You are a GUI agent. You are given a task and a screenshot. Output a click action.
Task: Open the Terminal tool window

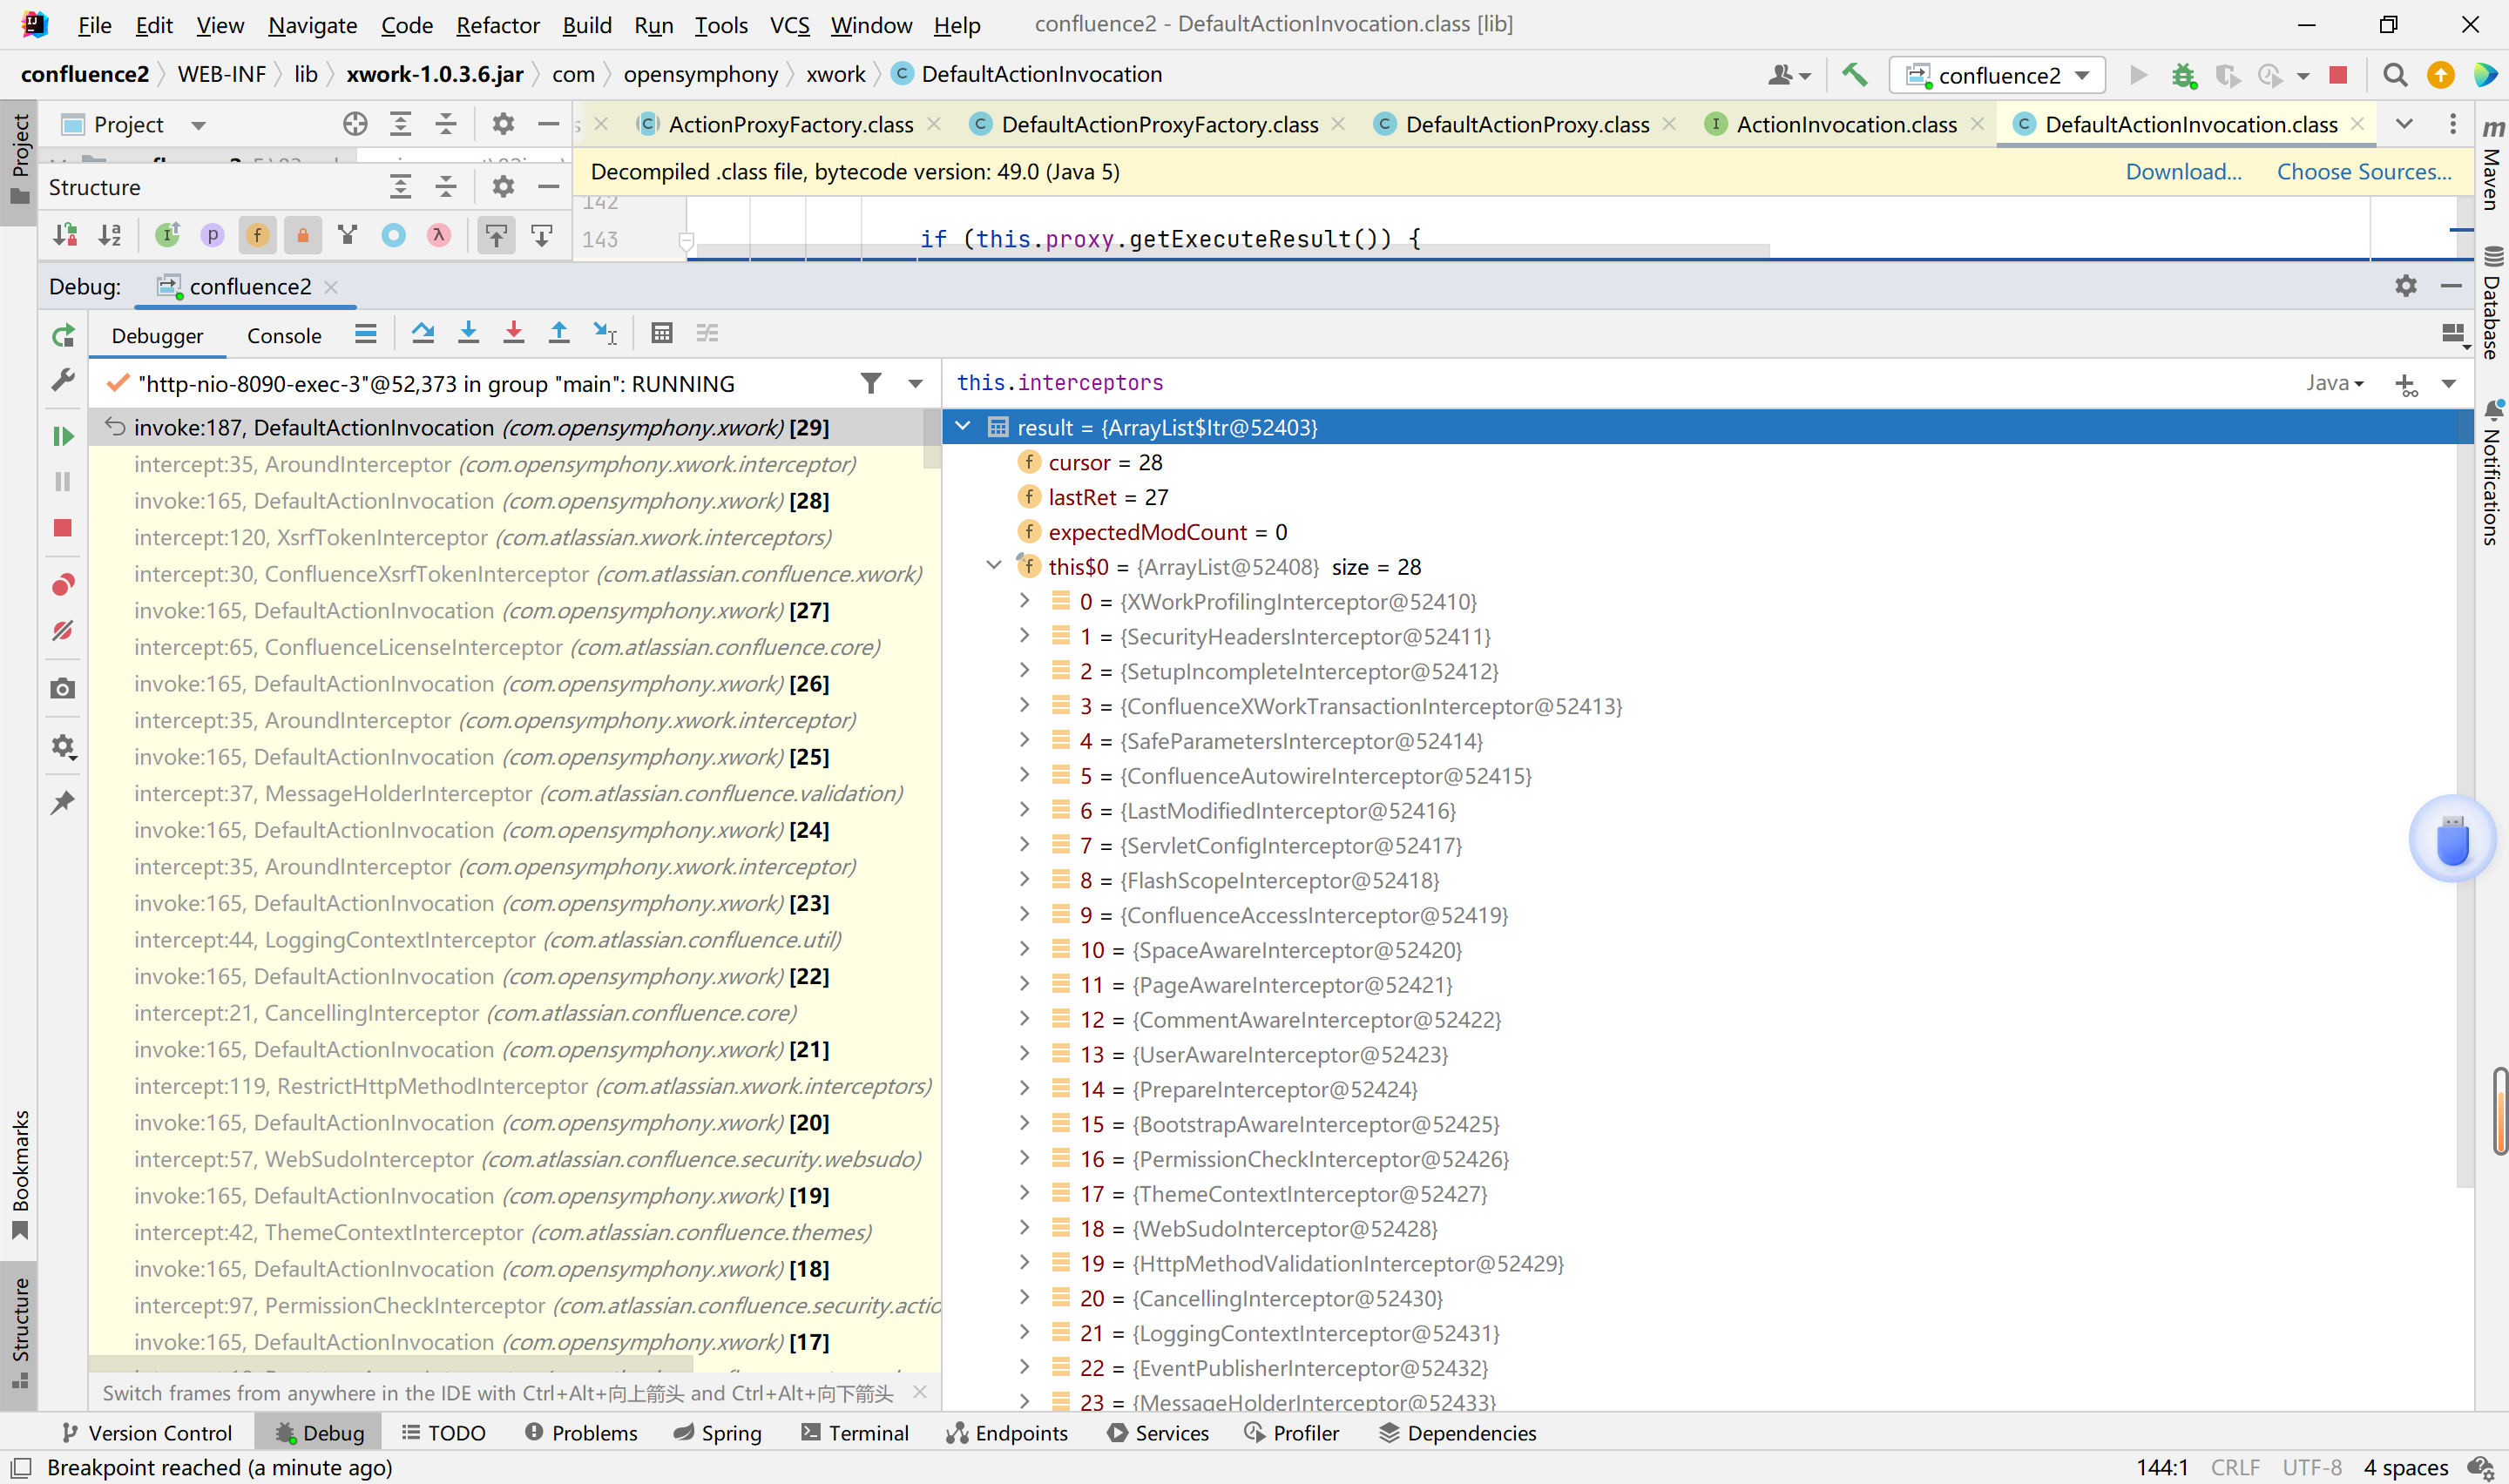coord(855,1433)
